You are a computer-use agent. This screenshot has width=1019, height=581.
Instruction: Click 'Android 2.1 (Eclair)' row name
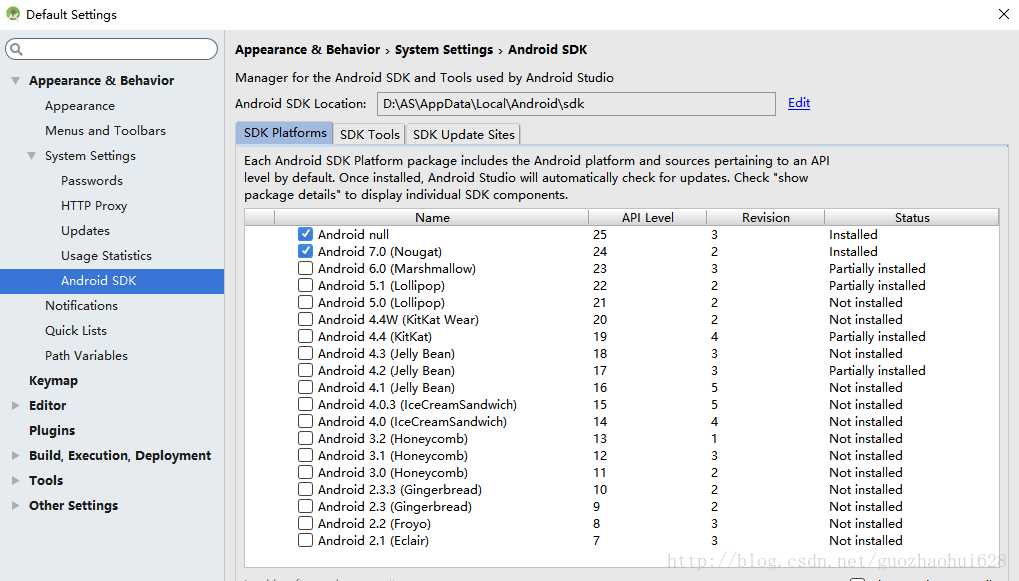click(373, 541)
